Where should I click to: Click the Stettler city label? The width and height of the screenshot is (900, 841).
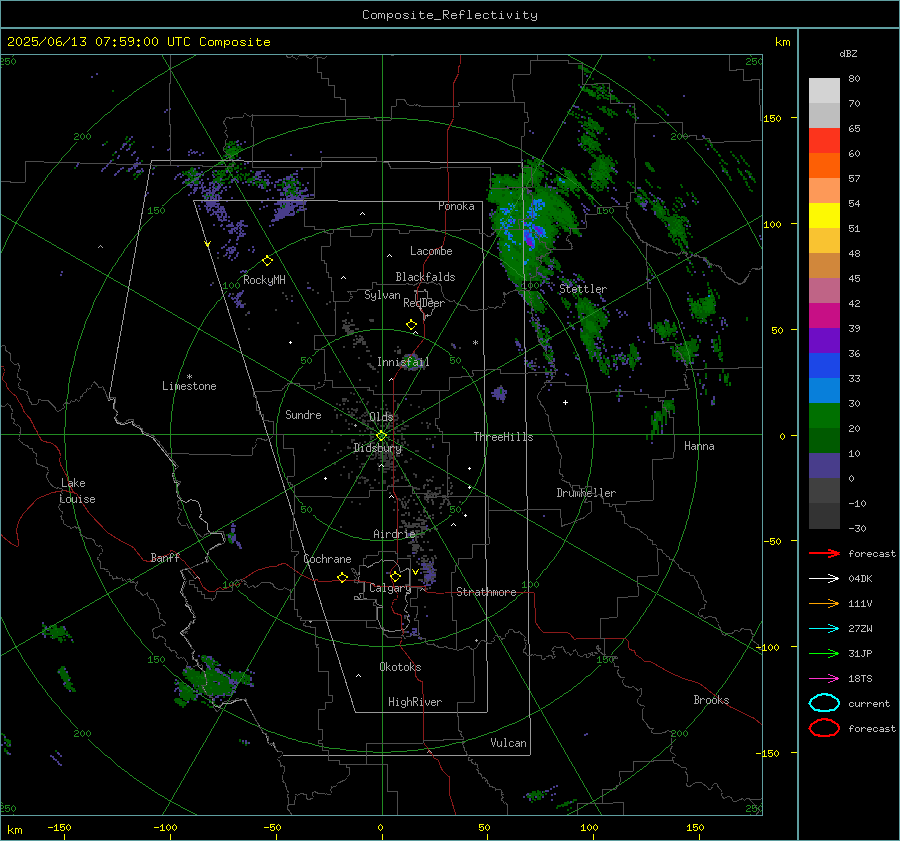click(x=583, y=289)
